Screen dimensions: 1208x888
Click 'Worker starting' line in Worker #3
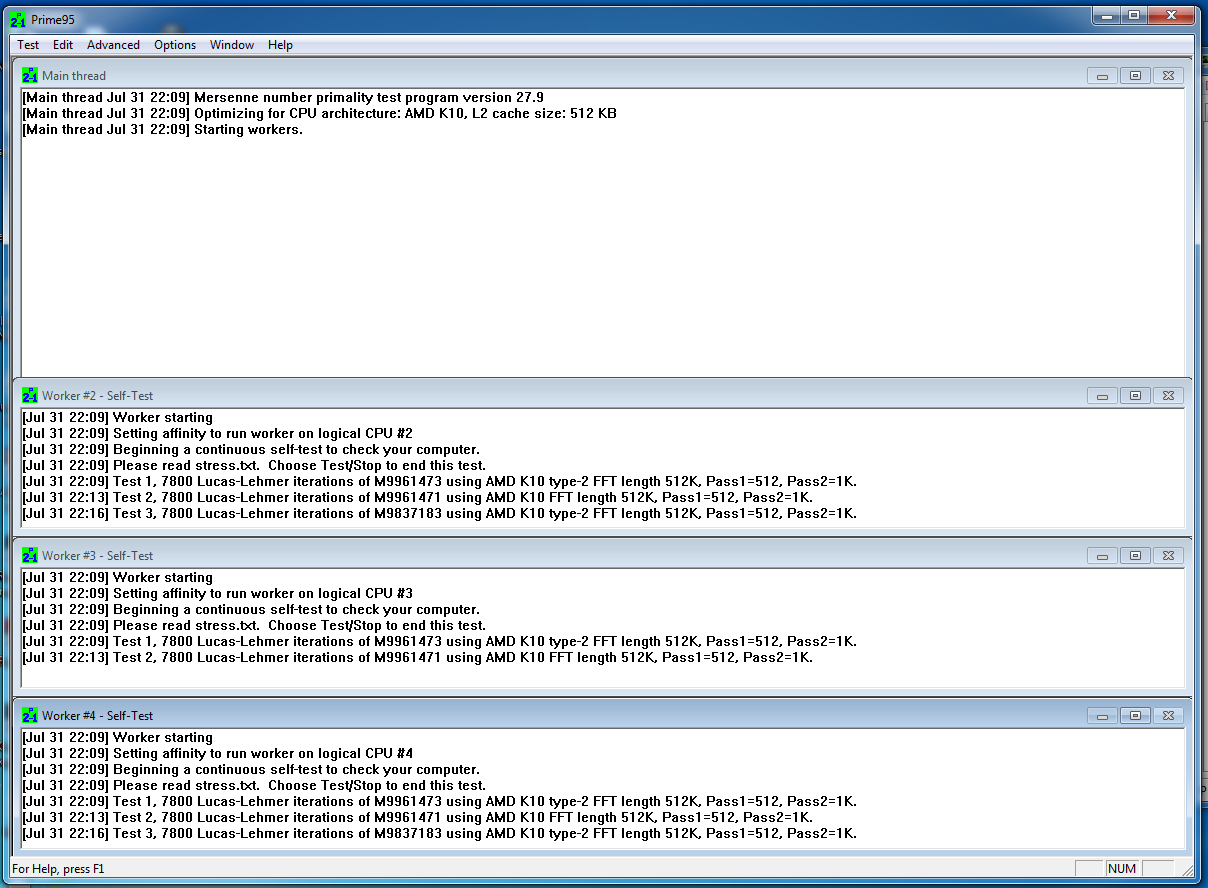click(117, 578)
